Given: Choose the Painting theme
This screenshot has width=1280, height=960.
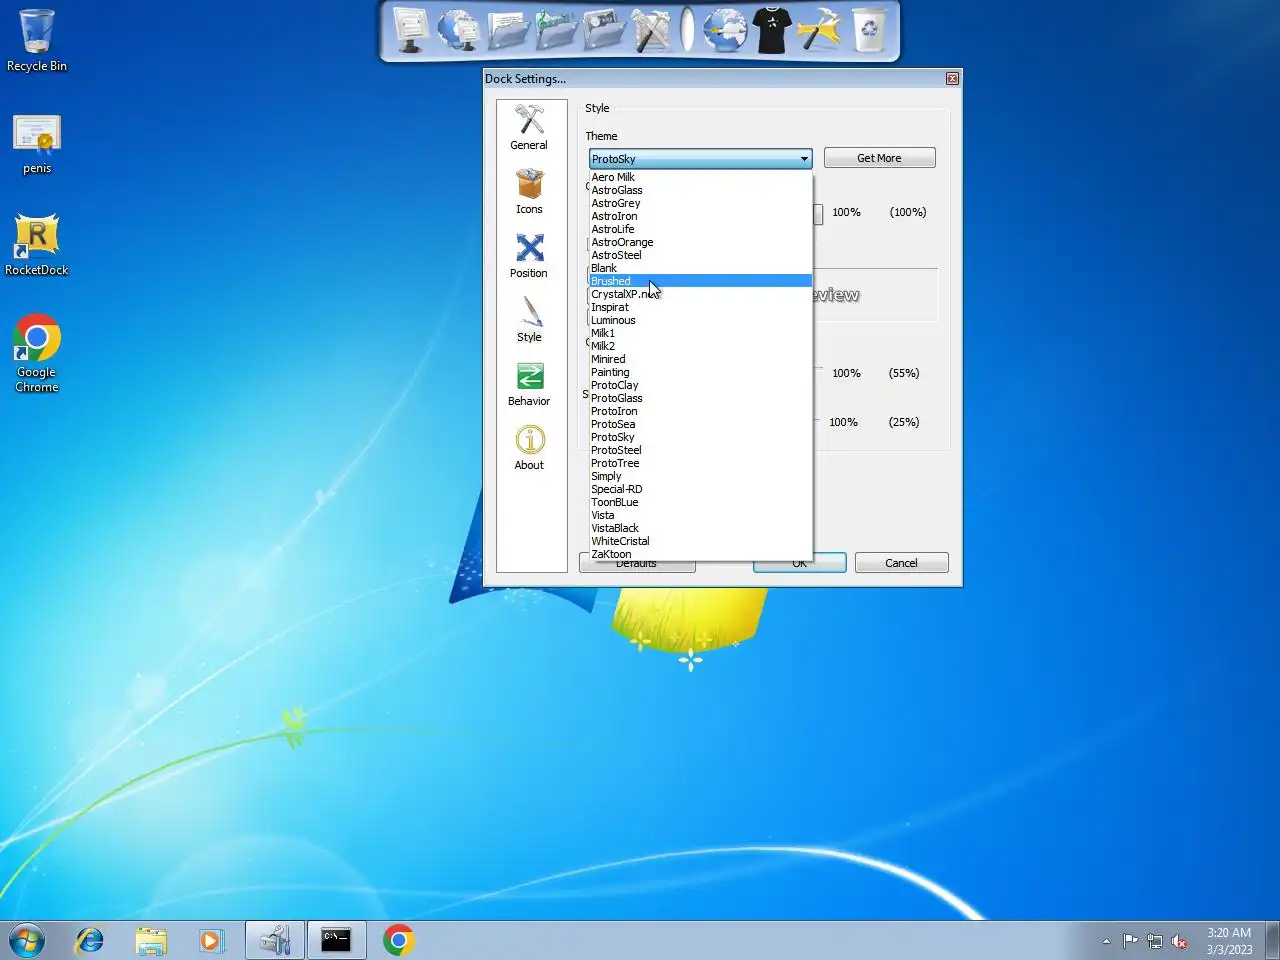Looking at the screenshot, I should [700, 372].
